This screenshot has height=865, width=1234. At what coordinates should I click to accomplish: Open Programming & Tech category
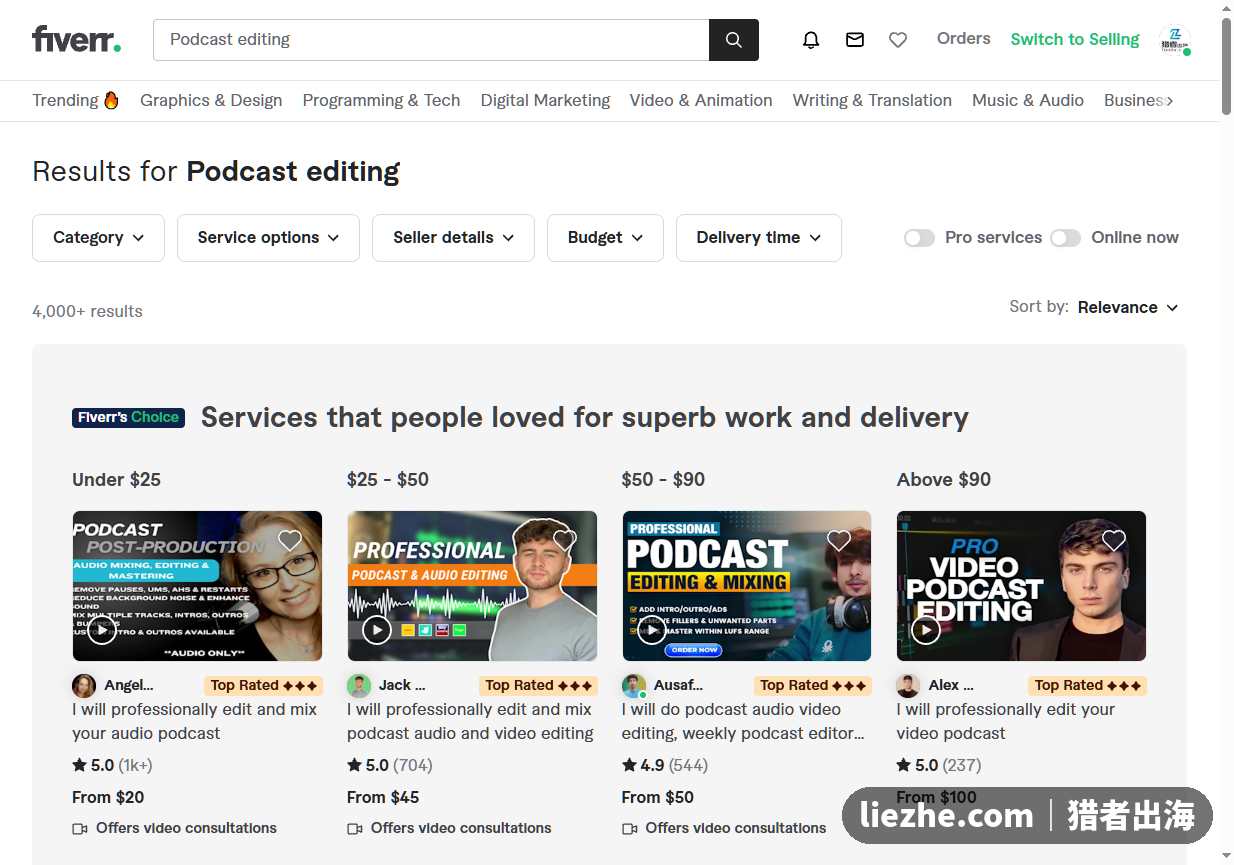[381, 100]
